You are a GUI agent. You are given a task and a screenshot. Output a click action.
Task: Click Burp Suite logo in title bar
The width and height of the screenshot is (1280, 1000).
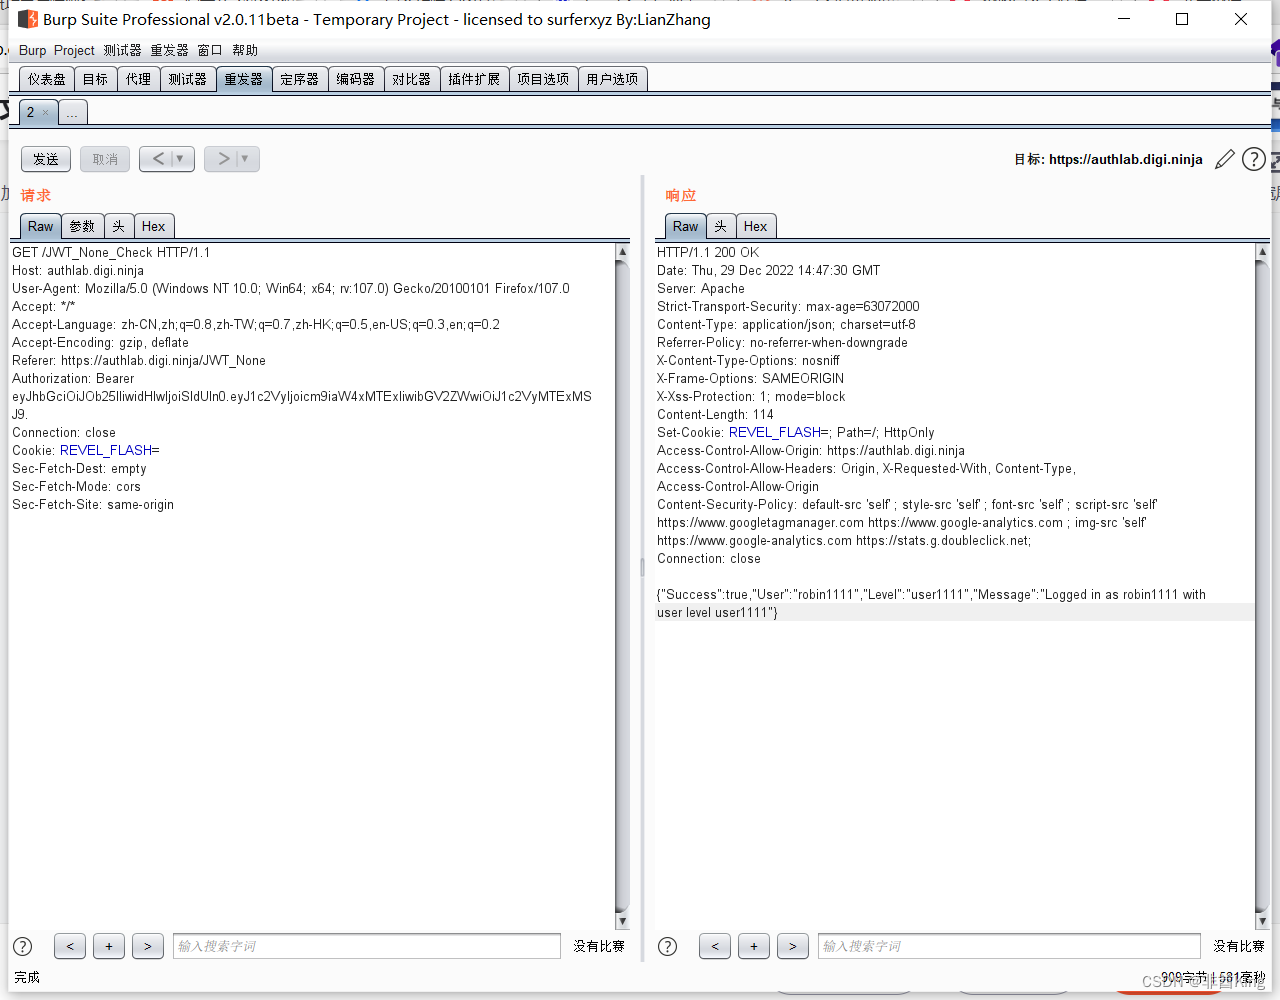pyautogui.click(x=28, y=19)
